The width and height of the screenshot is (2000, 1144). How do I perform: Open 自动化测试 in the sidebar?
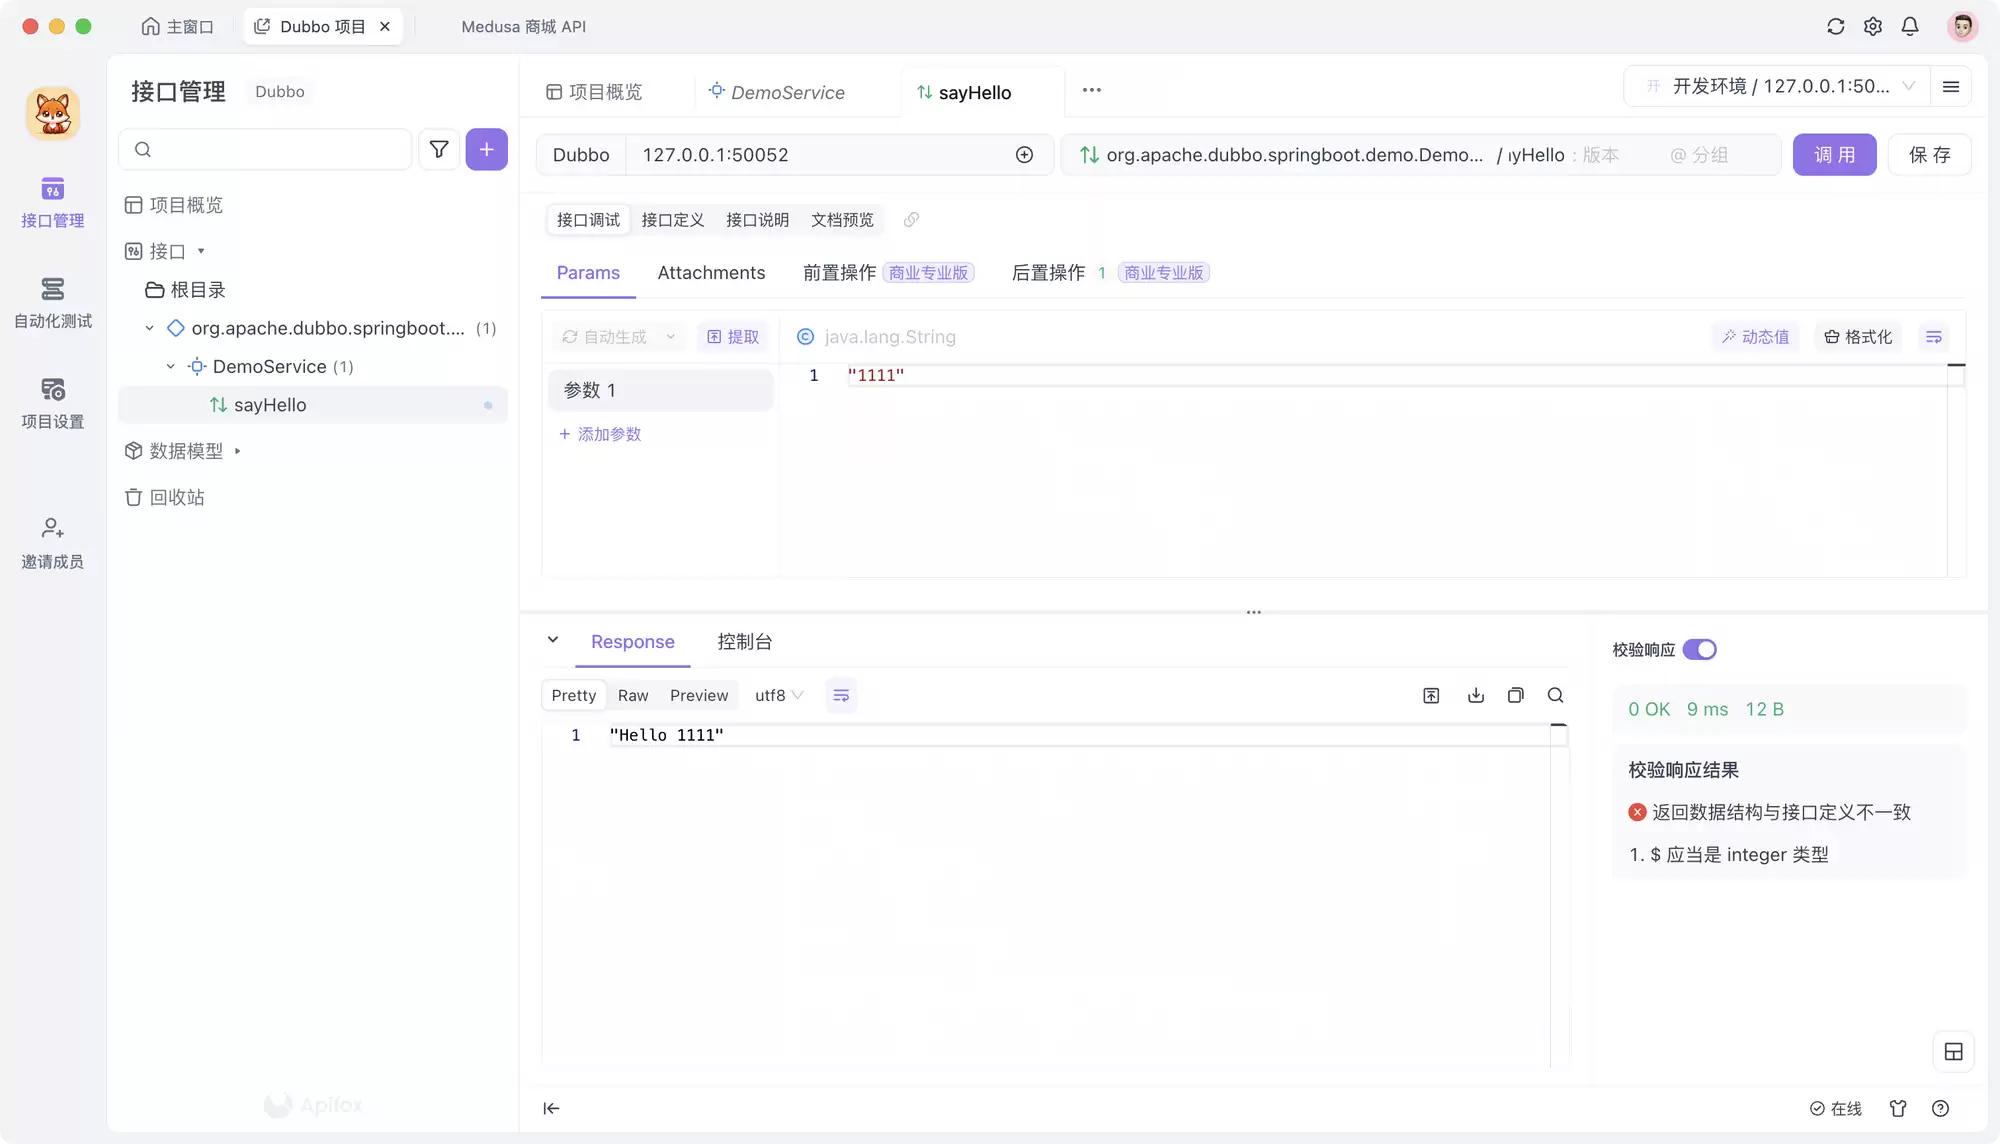pyautogui.click(x=53, y=303)
